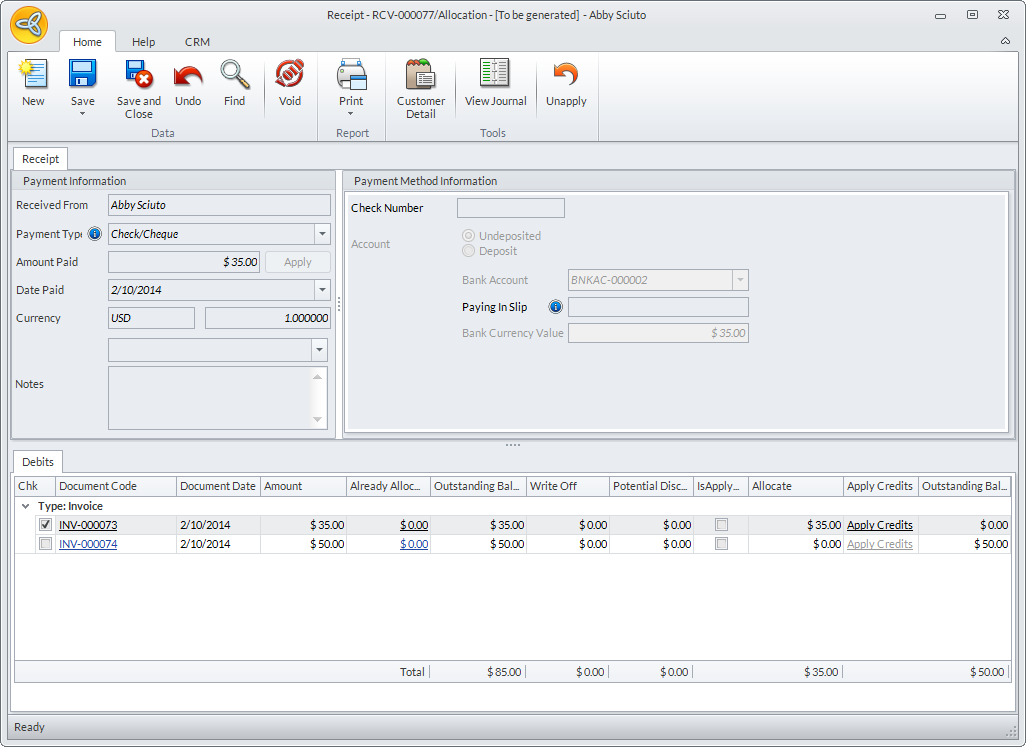Open the Payment Type dropdown
This screenshot has width=1026, height=747.
322,234
